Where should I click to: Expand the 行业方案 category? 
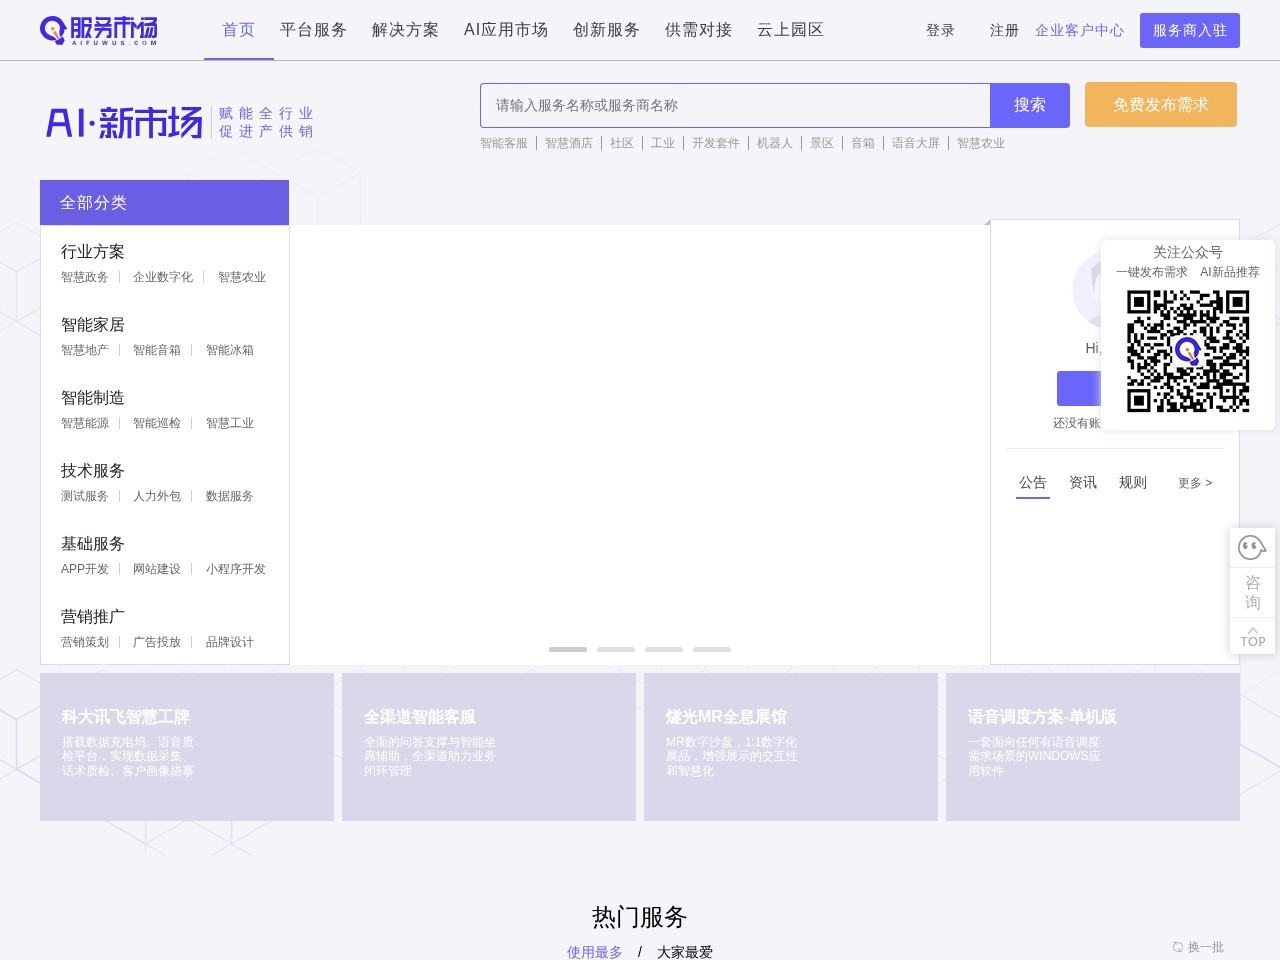point(93,252)
